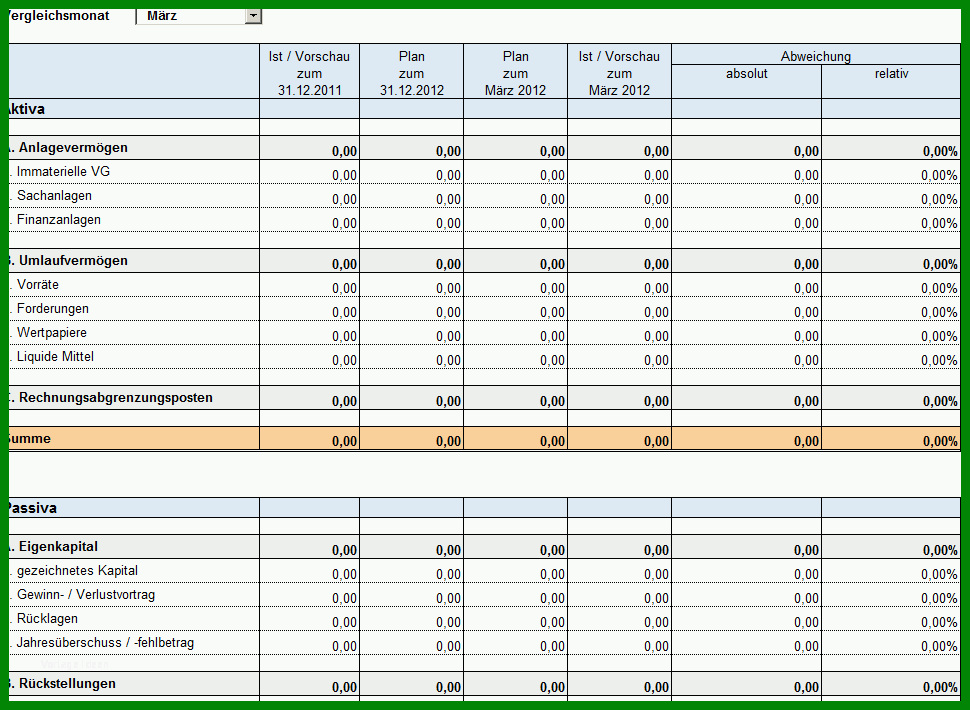
Task: Click Rechnungsabgrenzungsposten value under Ist / Vorschau März 2012
Action: 656,401
